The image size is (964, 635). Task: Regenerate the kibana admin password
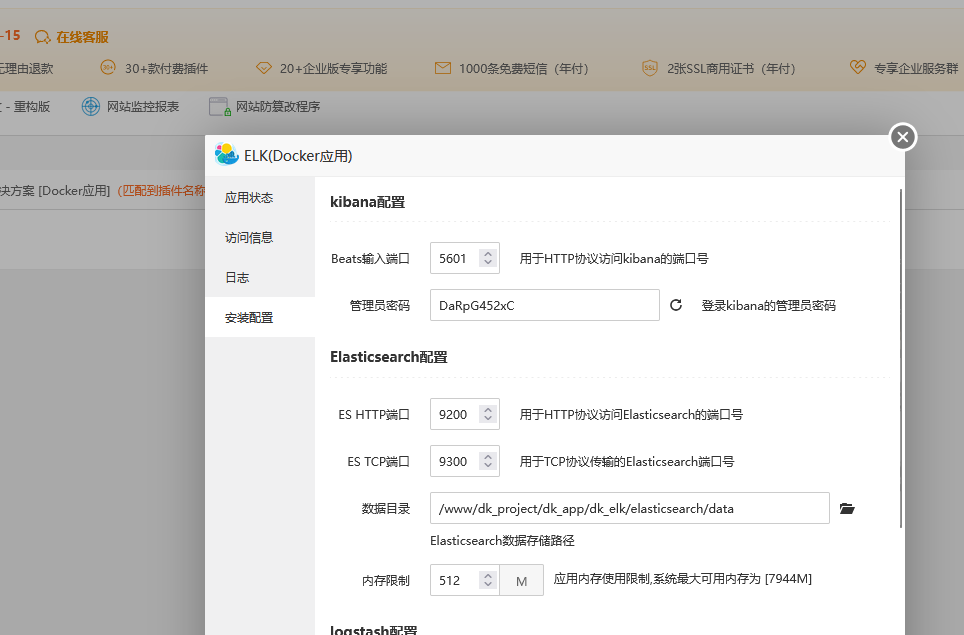tap(676, 305)
